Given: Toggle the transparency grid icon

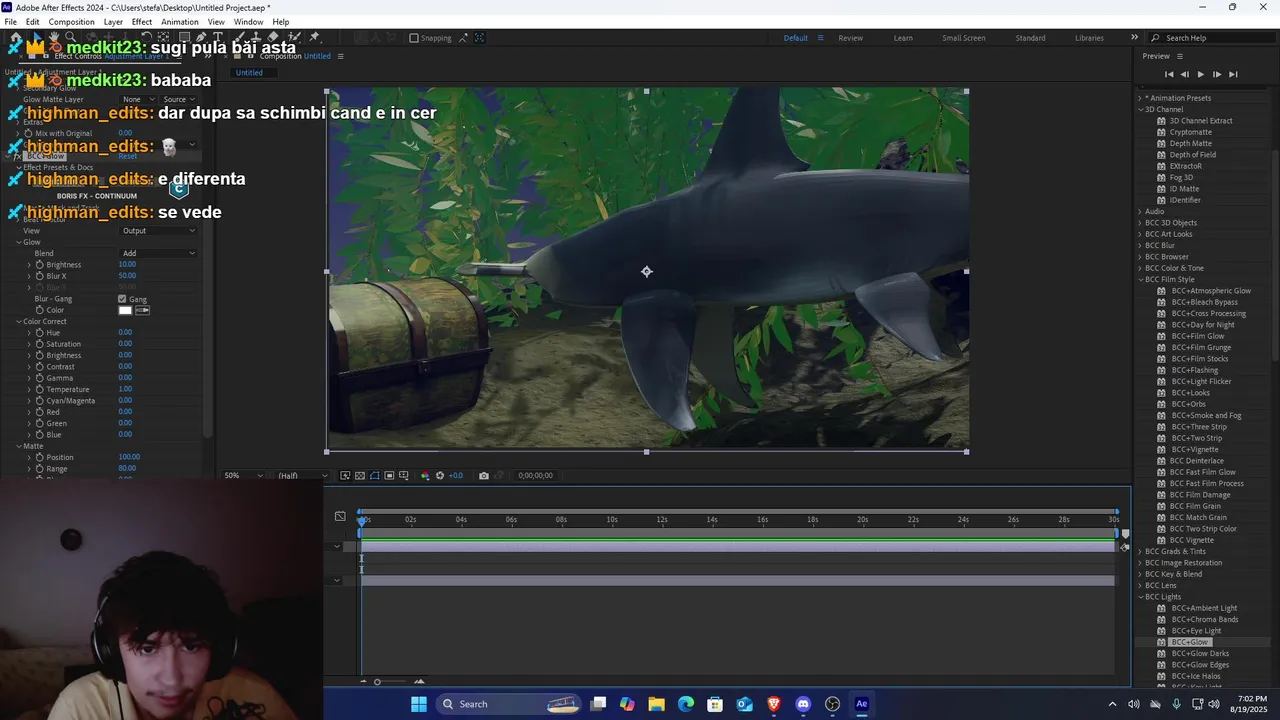Looking at the screenshot, I should pos(360,475).
